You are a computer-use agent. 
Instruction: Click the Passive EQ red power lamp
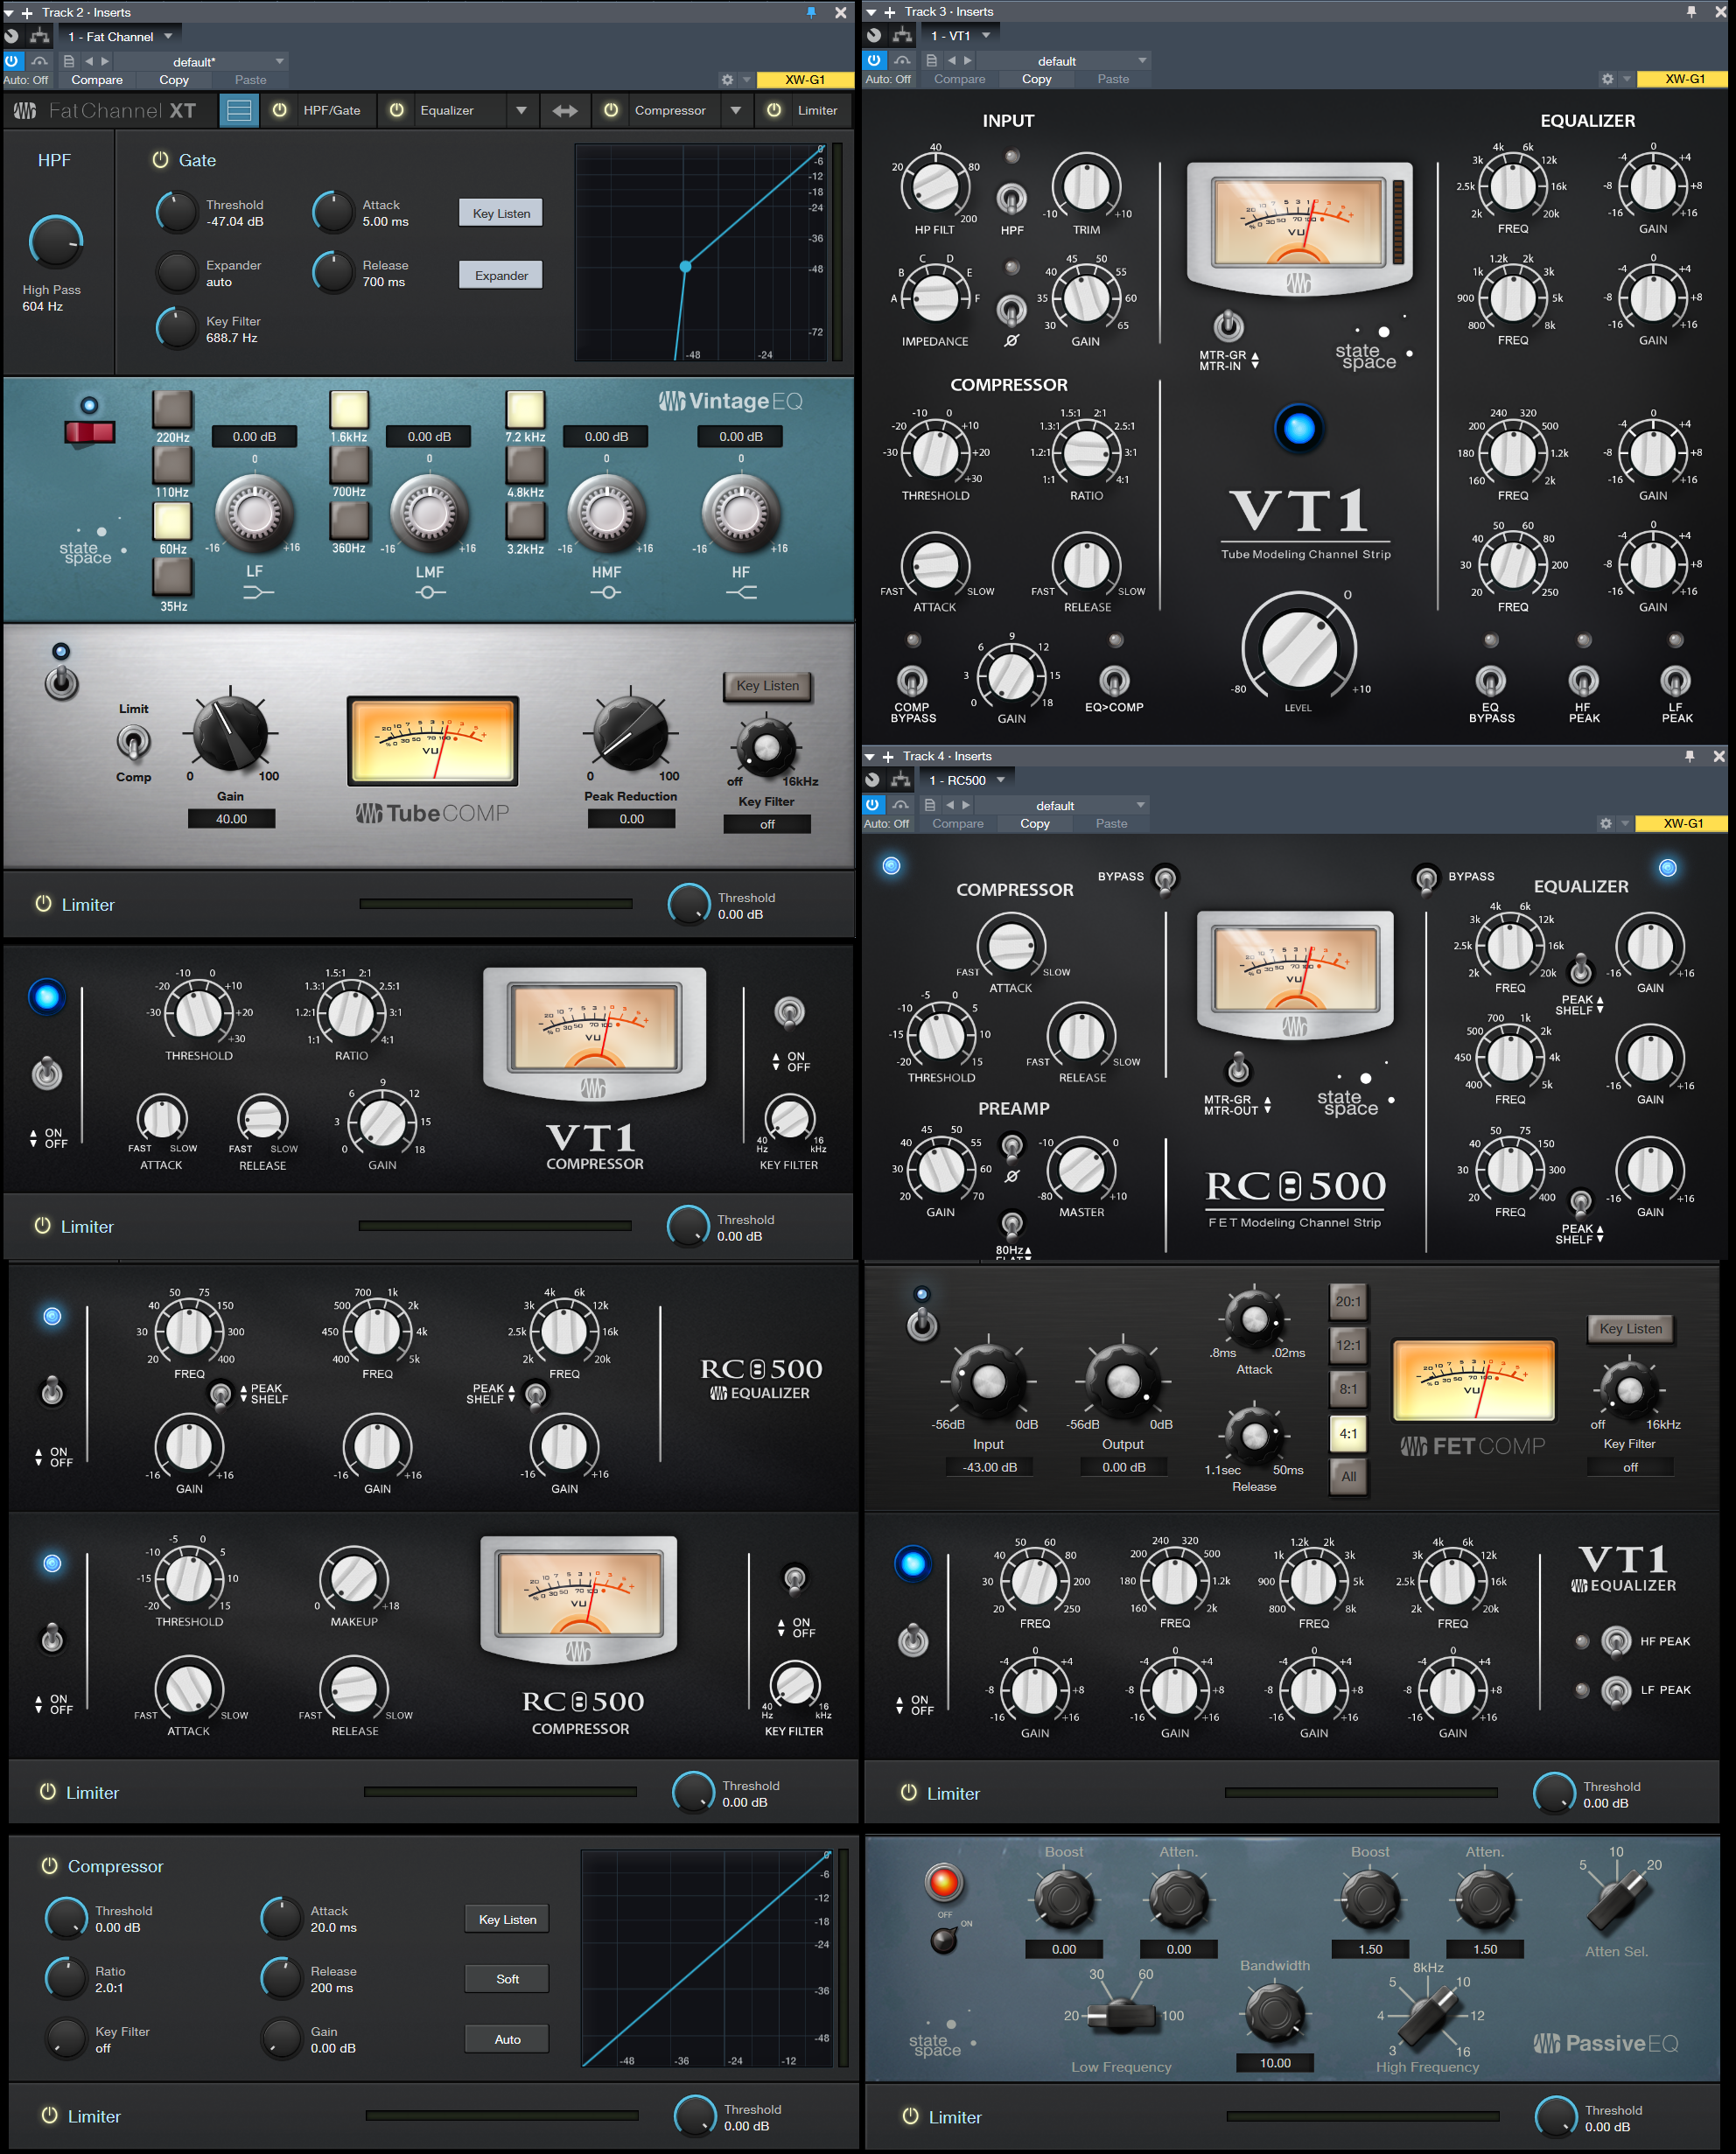(944, 1882)
